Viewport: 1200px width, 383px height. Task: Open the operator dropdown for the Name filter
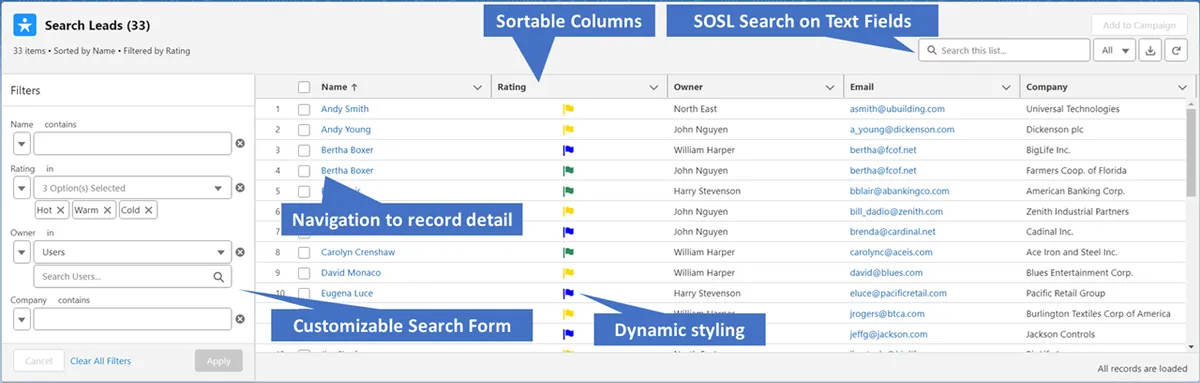click(21, 144)
